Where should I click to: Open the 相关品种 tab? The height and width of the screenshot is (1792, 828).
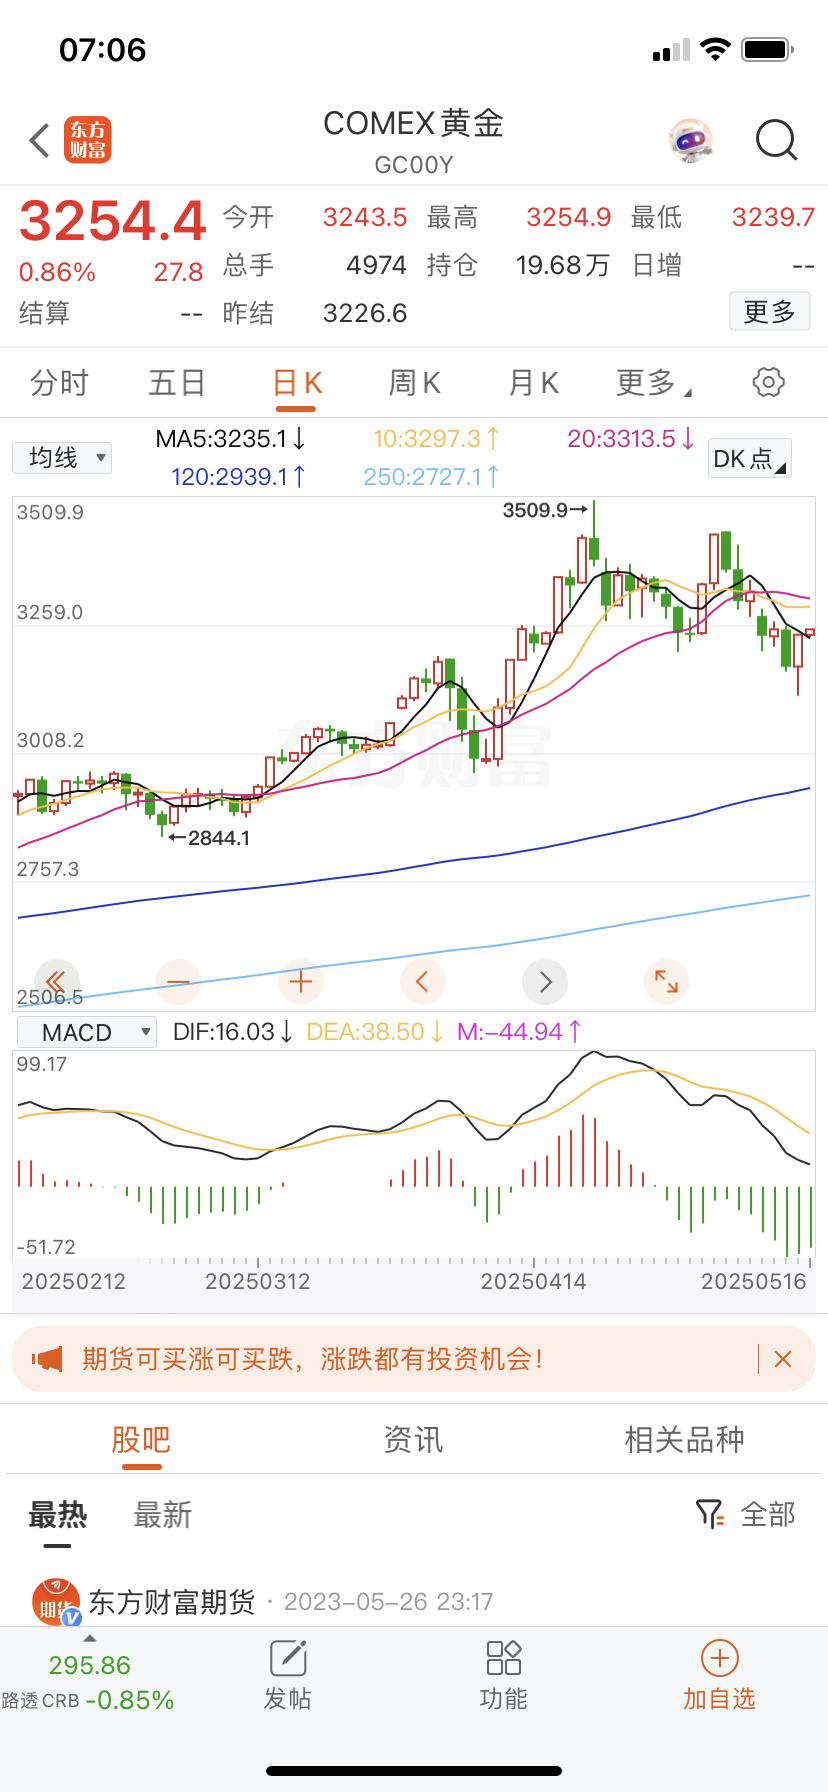pyautogui.click(x=685, y=1440)
